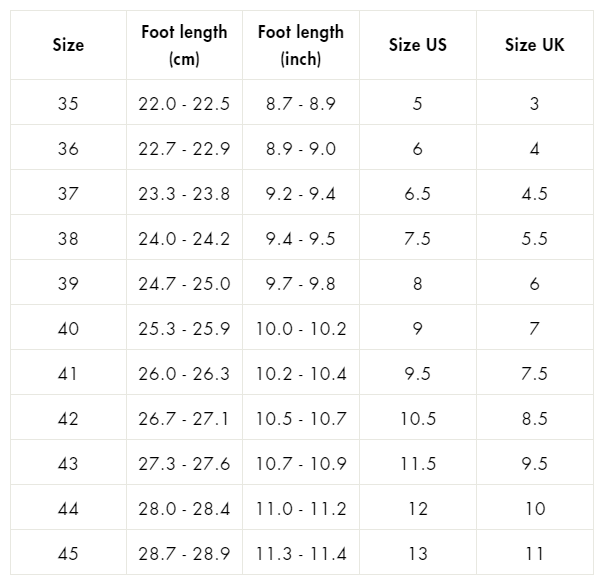Click the 28.0 - 28.4 cm cell

184,509
